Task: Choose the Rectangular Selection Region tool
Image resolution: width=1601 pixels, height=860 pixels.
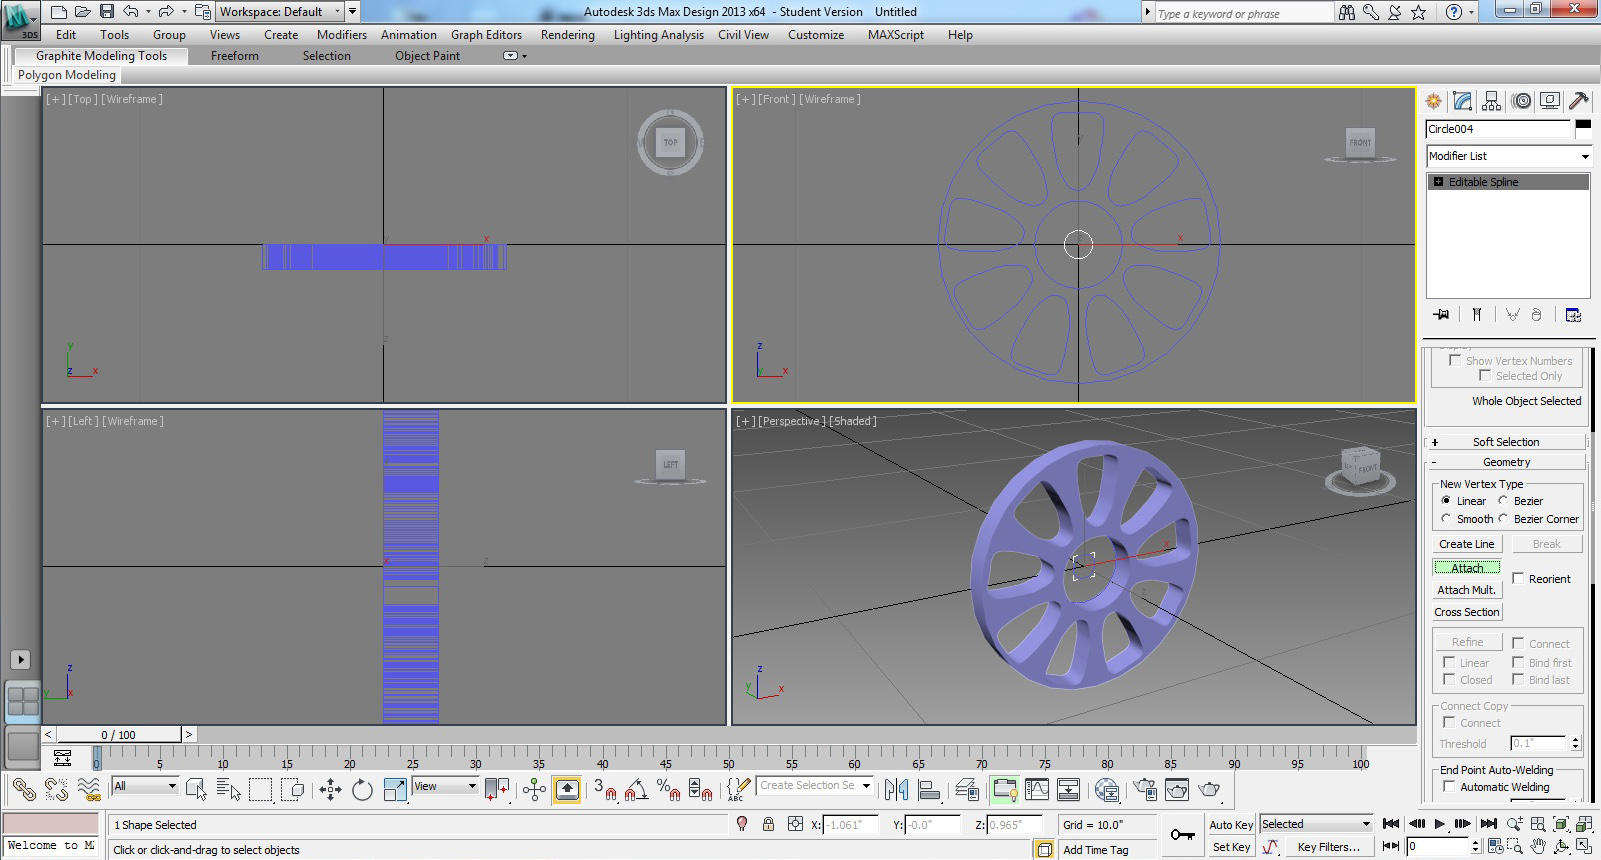Action: tap(261, 790)
